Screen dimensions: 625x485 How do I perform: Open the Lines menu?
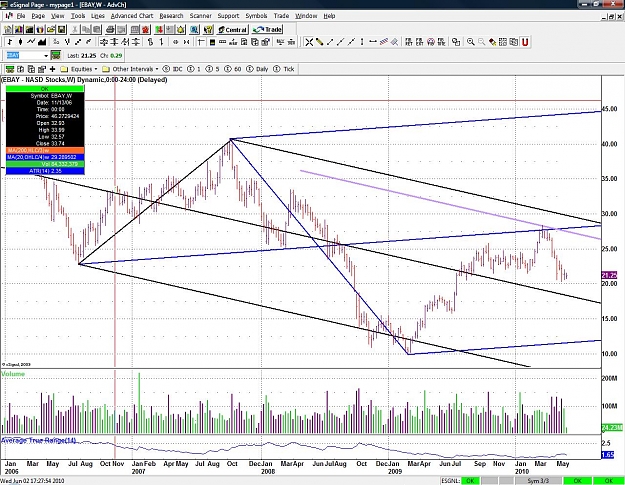(x=98, y=16)
